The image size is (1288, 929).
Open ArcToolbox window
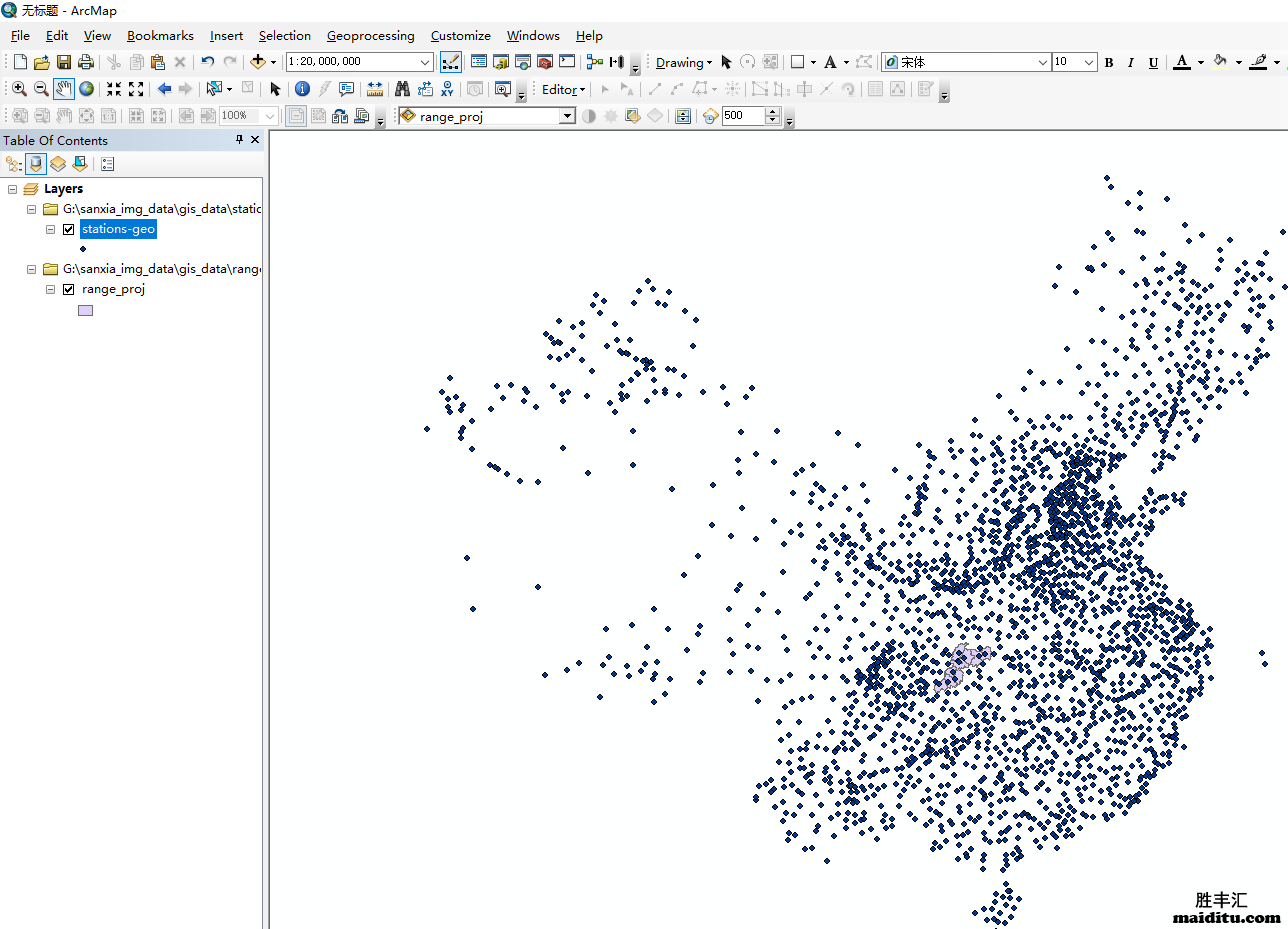pyautogui.click(x=545, y=61)
